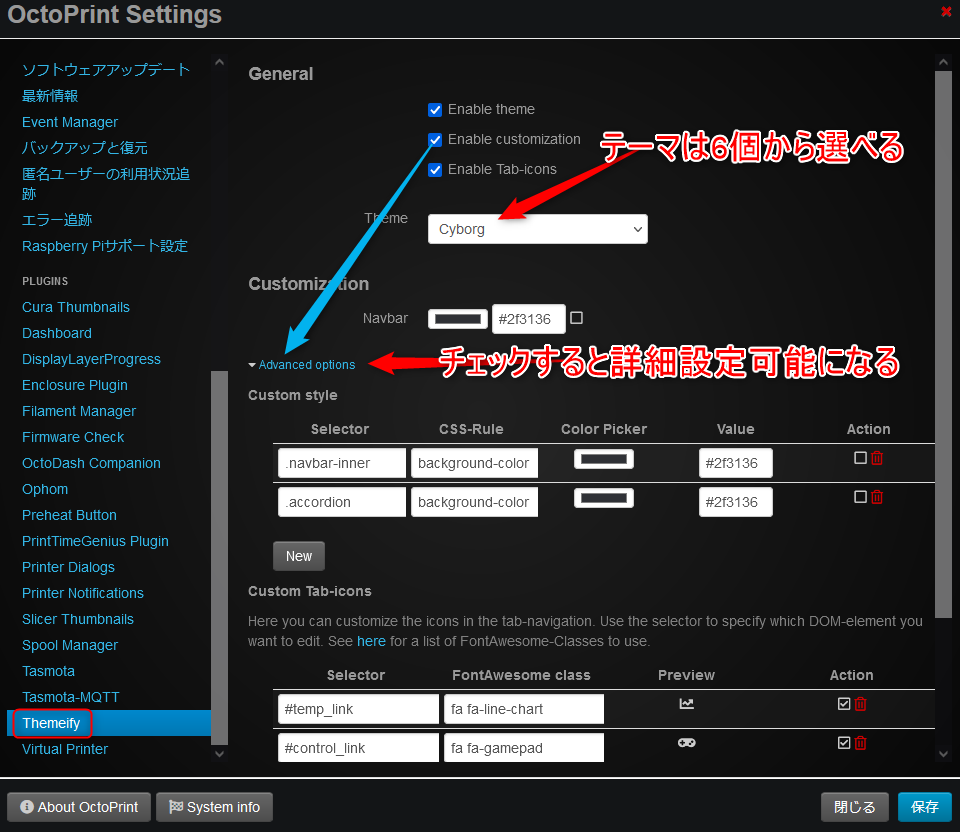Open エラー追跡 settings page
The image size is (960, 832).
point(57,220)
